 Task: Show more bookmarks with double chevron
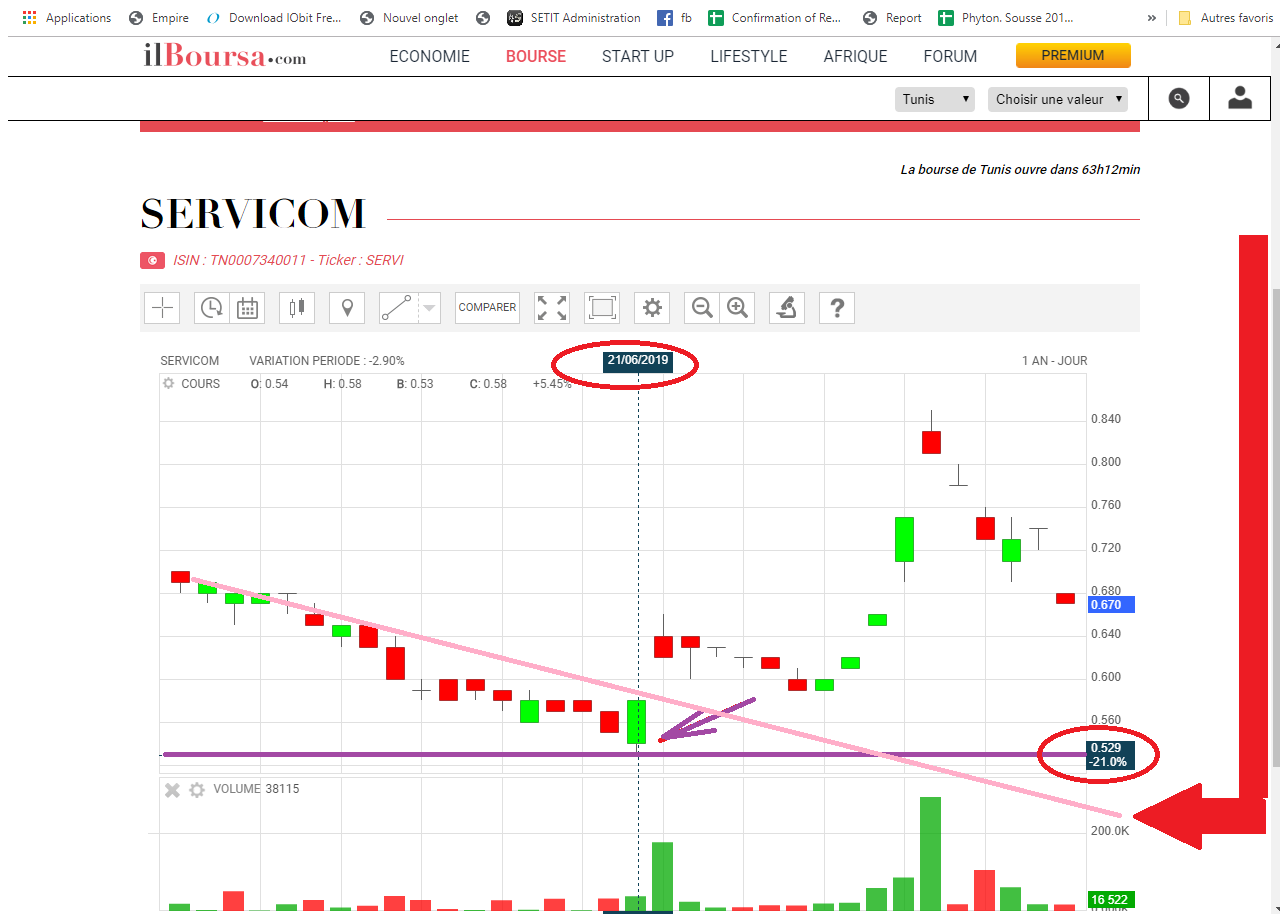tap(1152, 18)
